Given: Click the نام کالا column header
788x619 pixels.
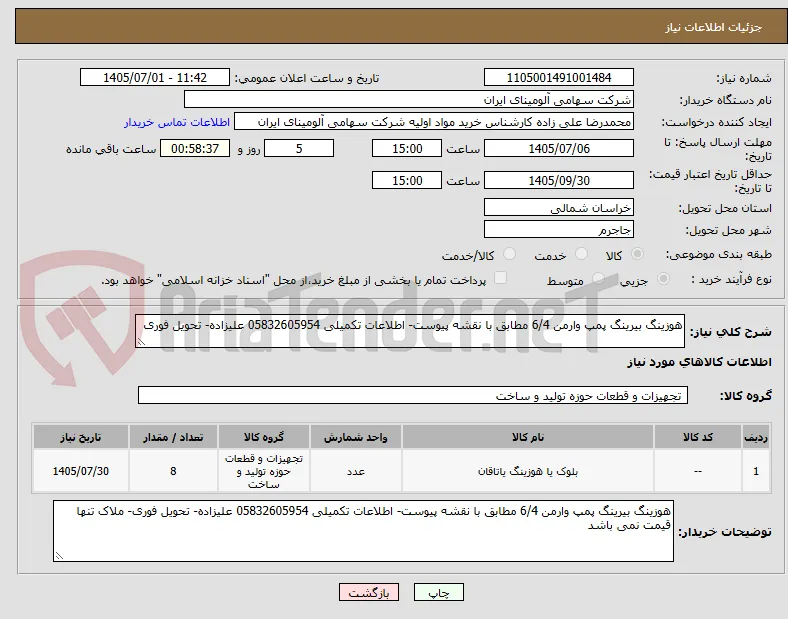Looking at the screenshot, I should coord(528,437).
